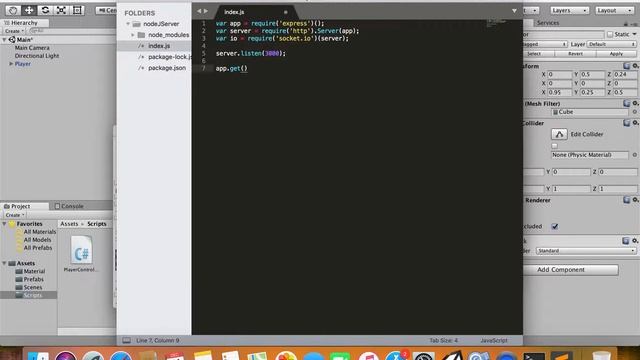
Task: Click JavaScript syntax in status bar
Action: coord(493,340)
